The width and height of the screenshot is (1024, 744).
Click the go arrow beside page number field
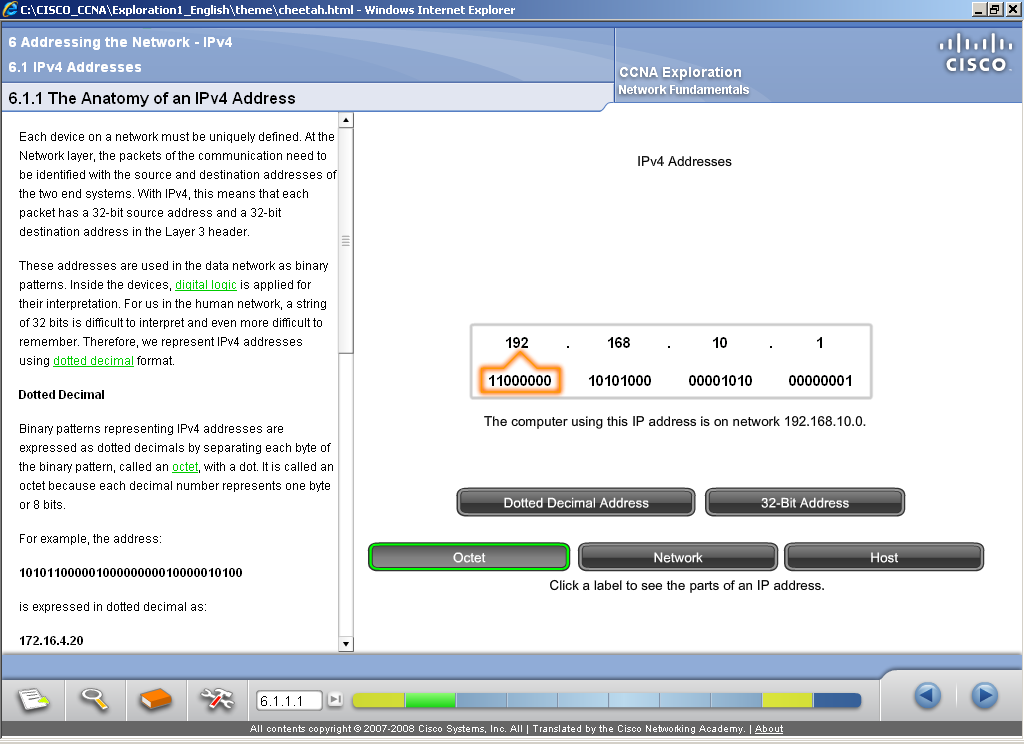tap(335, 700)
